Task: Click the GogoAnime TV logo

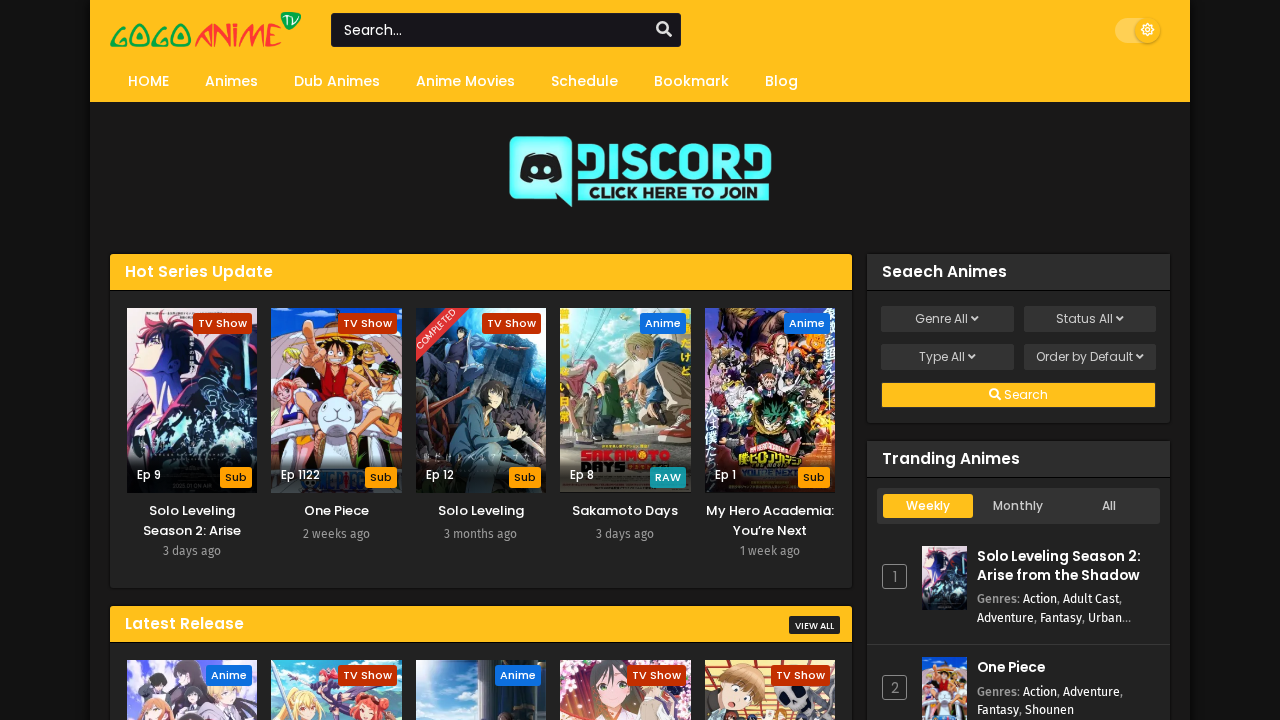Action: click(205, 30)
